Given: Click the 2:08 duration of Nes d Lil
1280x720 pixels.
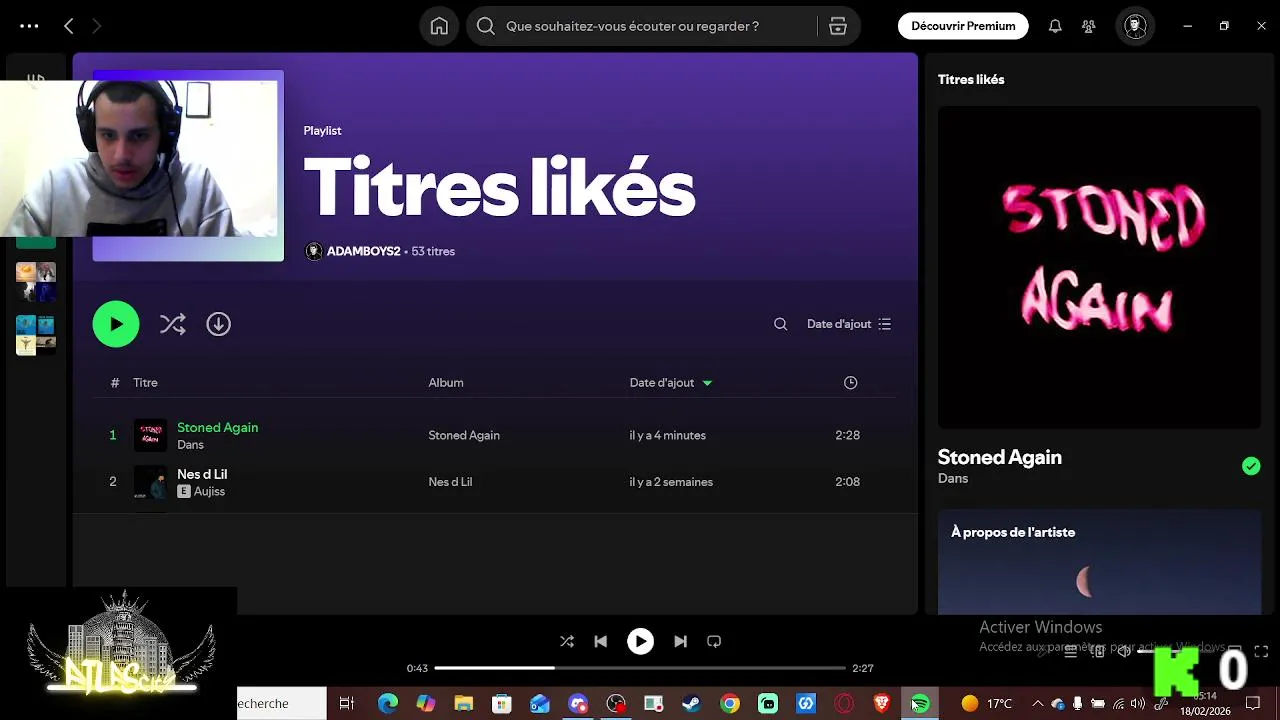Looking at the screenshot, I should pyautogui.click(x=847, y=482).
